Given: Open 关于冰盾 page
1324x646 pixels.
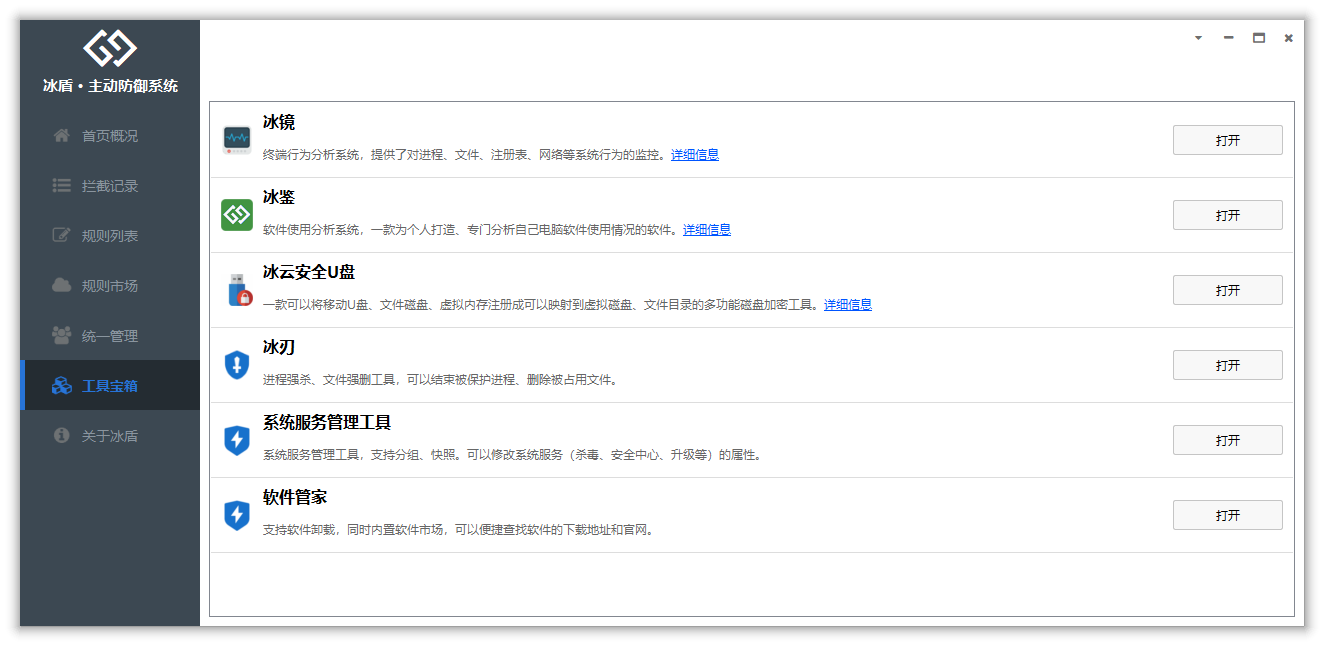Looking at the screenshot, I should 110,436.
